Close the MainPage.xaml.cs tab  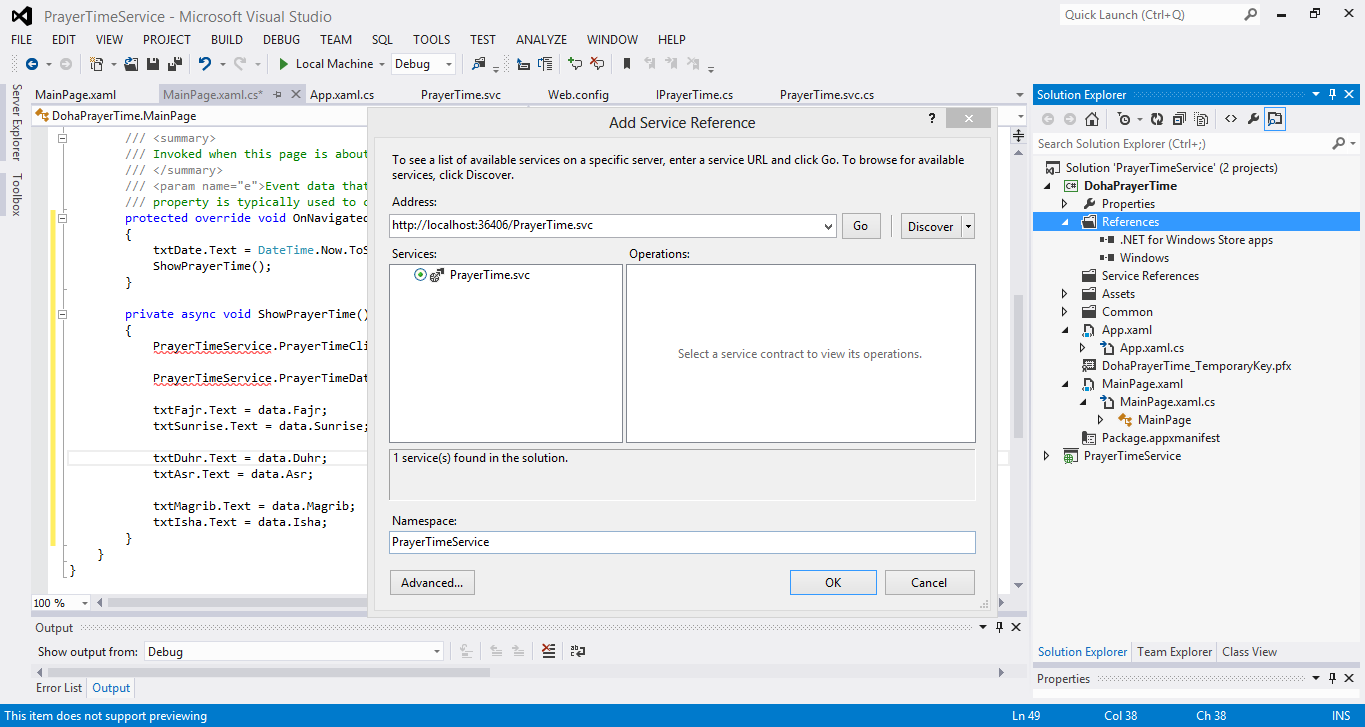click(295, 95)
